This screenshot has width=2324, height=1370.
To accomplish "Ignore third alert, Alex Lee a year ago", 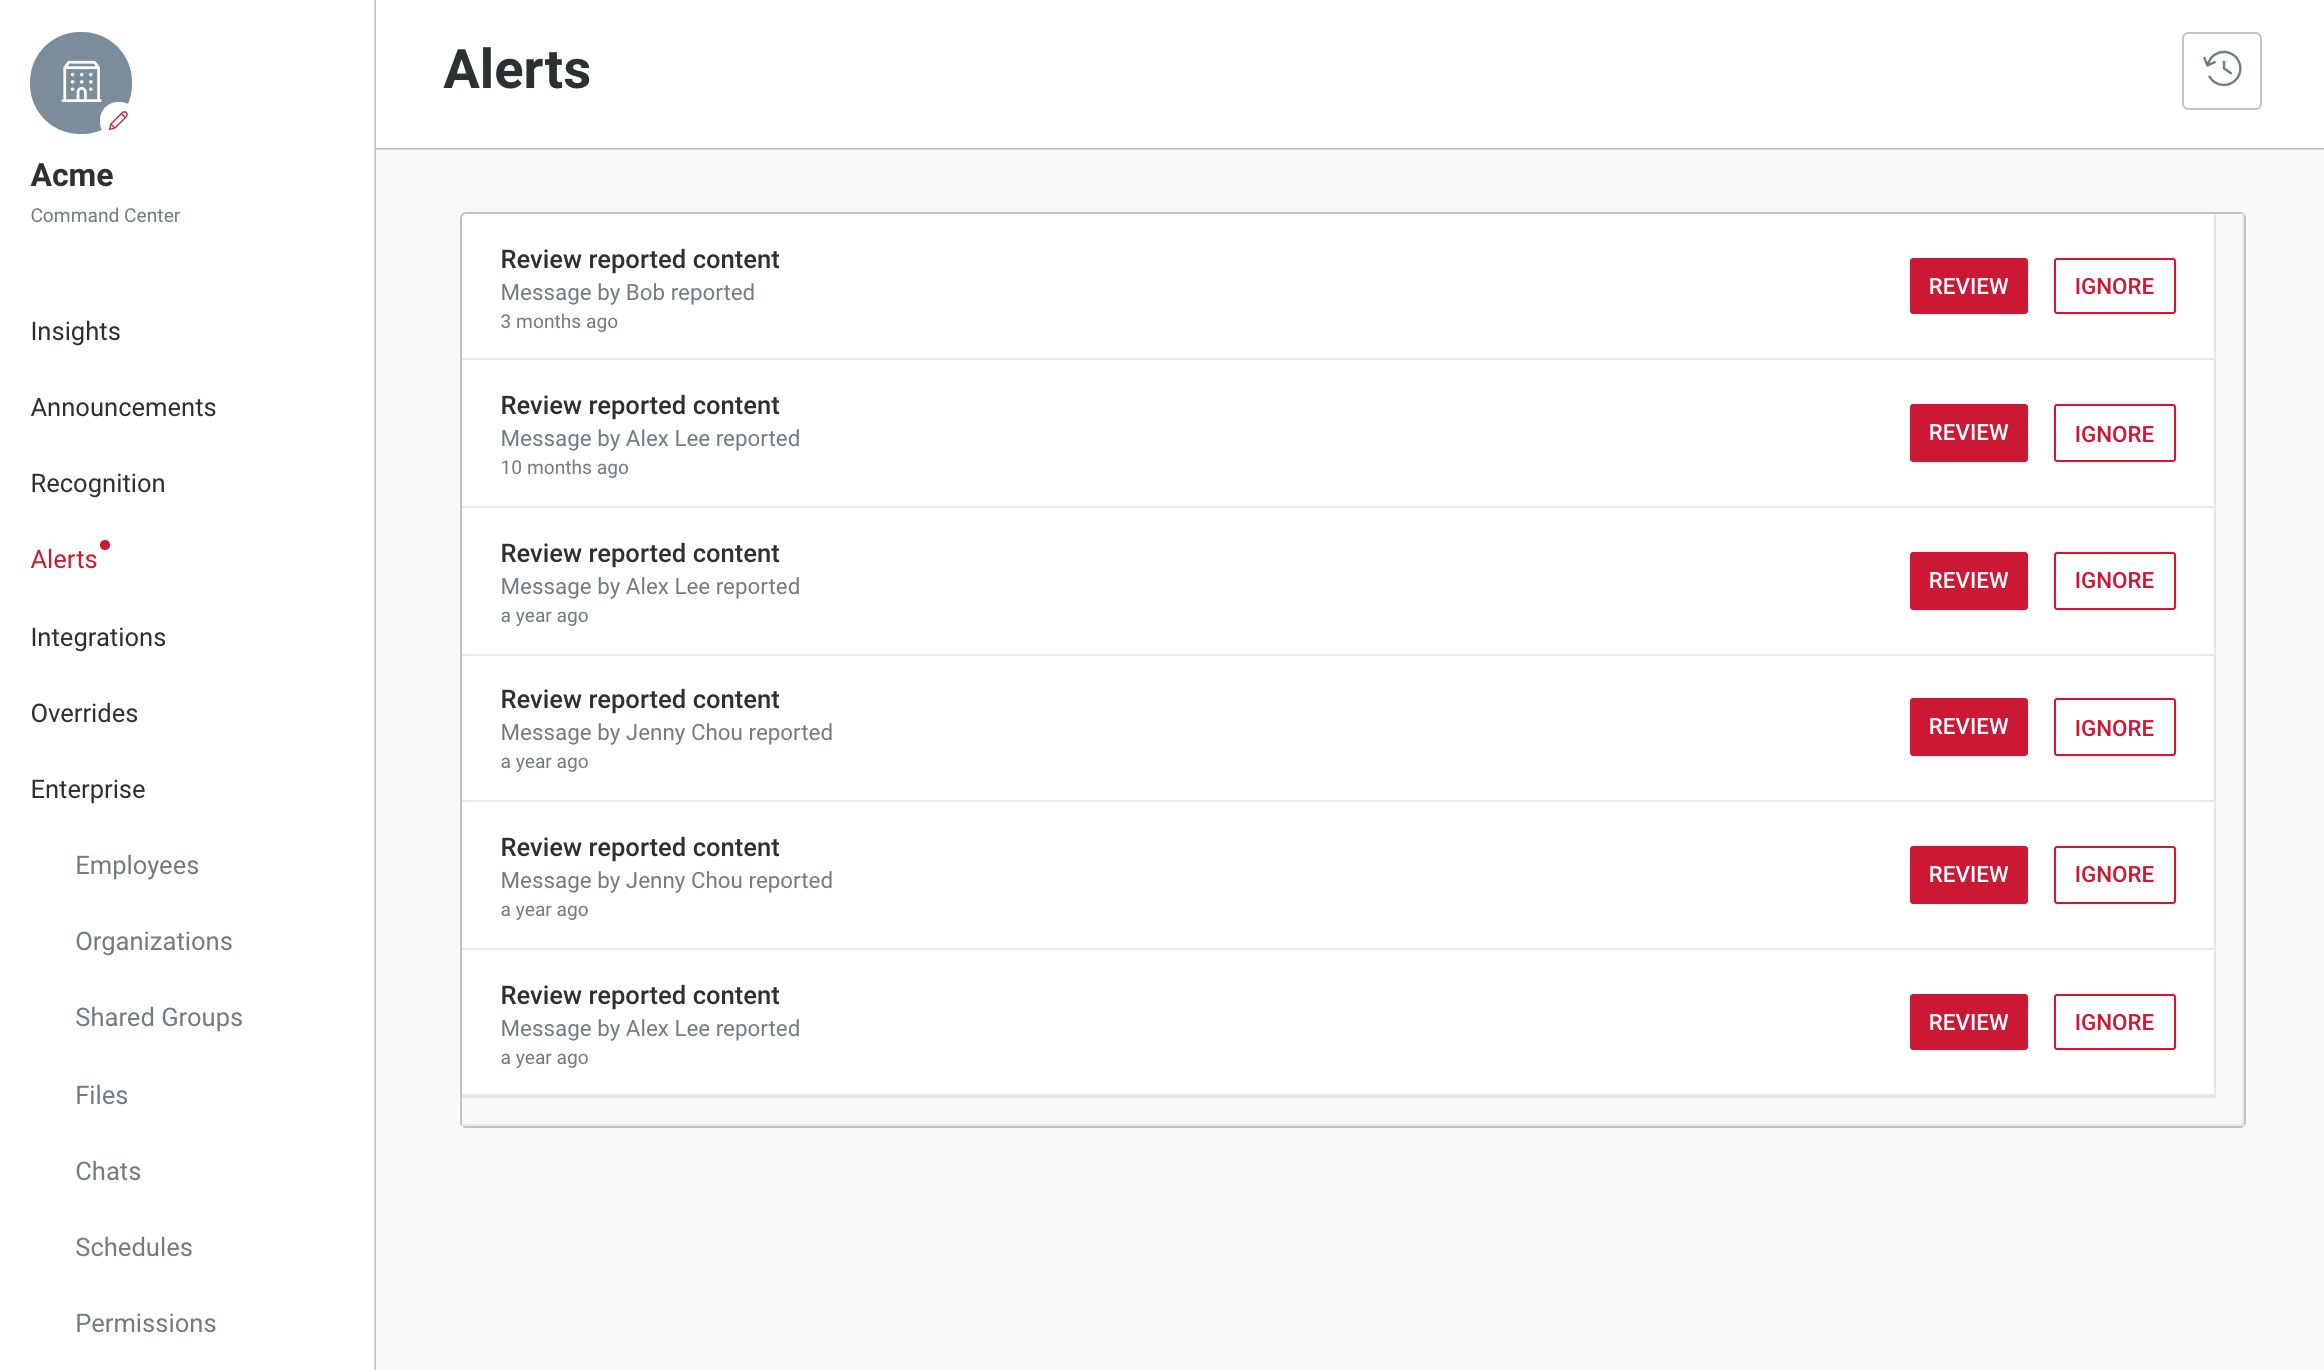I will click(2114, 581).
